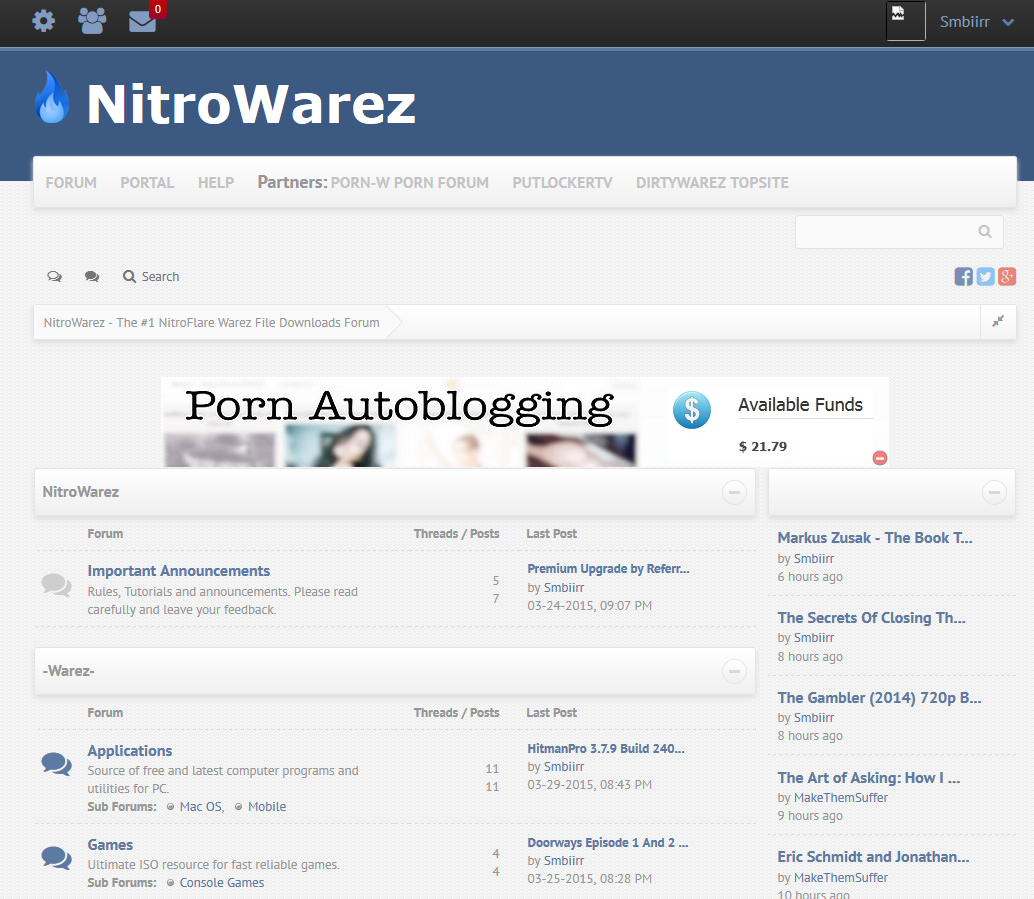Open Premium Upgrade by Referr... last post
The width and height of the screenshot is (1034, 899).
(608, 569)
